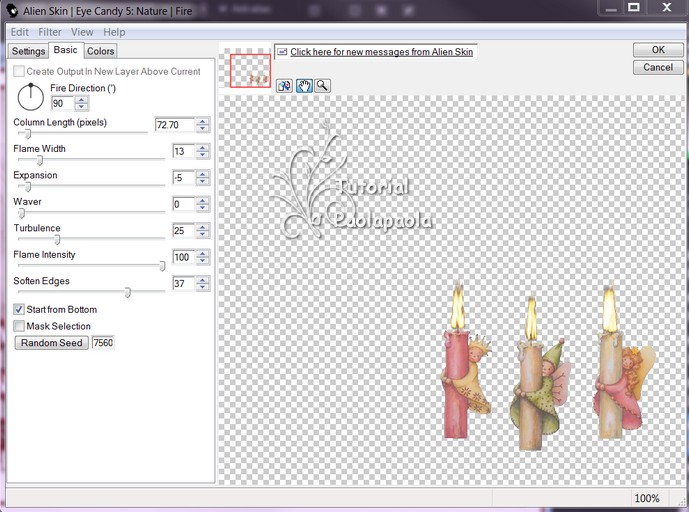Click the Alien Skin app icon in title bar
The height and width of the screenshot is (512, 689).
coord(12,11)
